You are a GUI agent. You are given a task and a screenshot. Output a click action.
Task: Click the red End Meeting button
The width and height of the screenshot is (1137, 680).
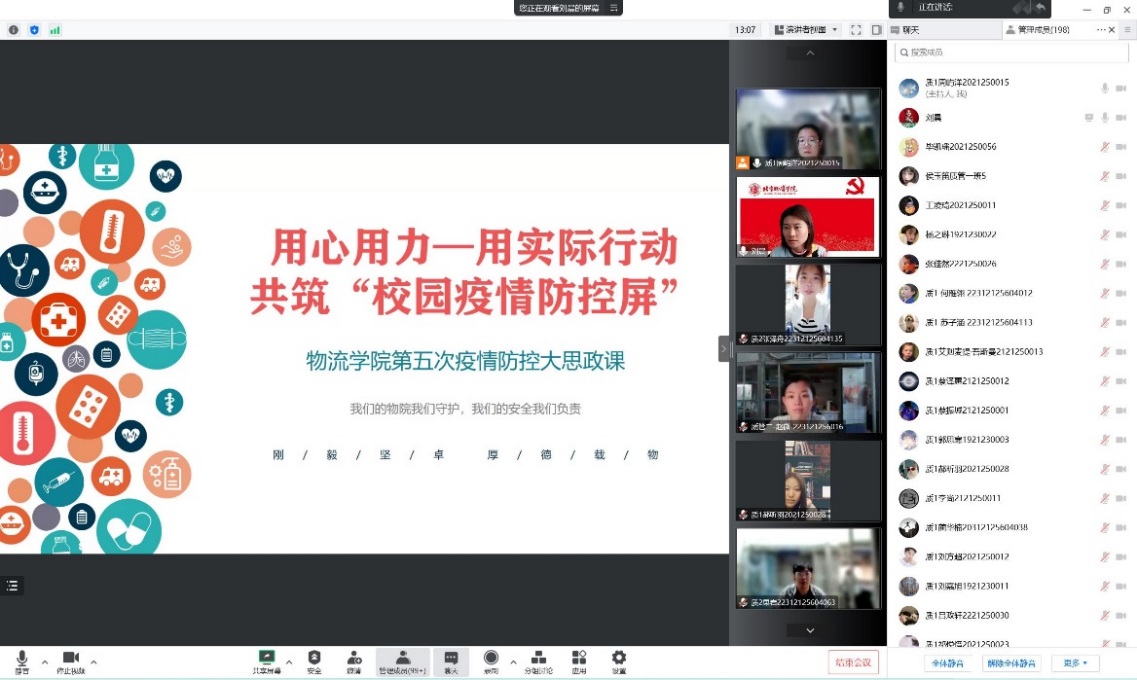(x=853, y=662)
